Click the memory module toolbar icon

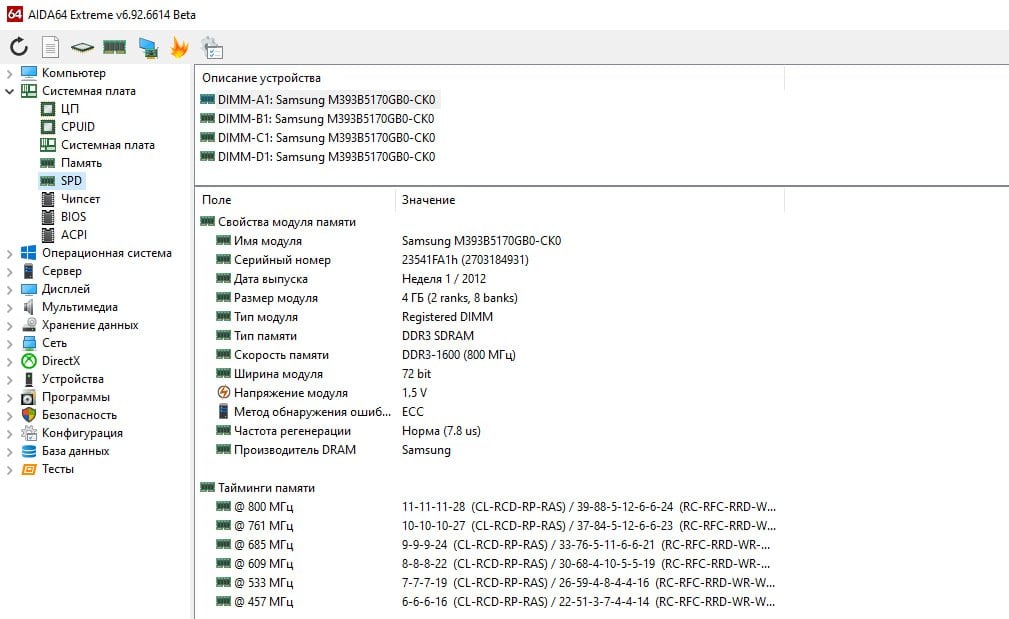click(115, 47)
